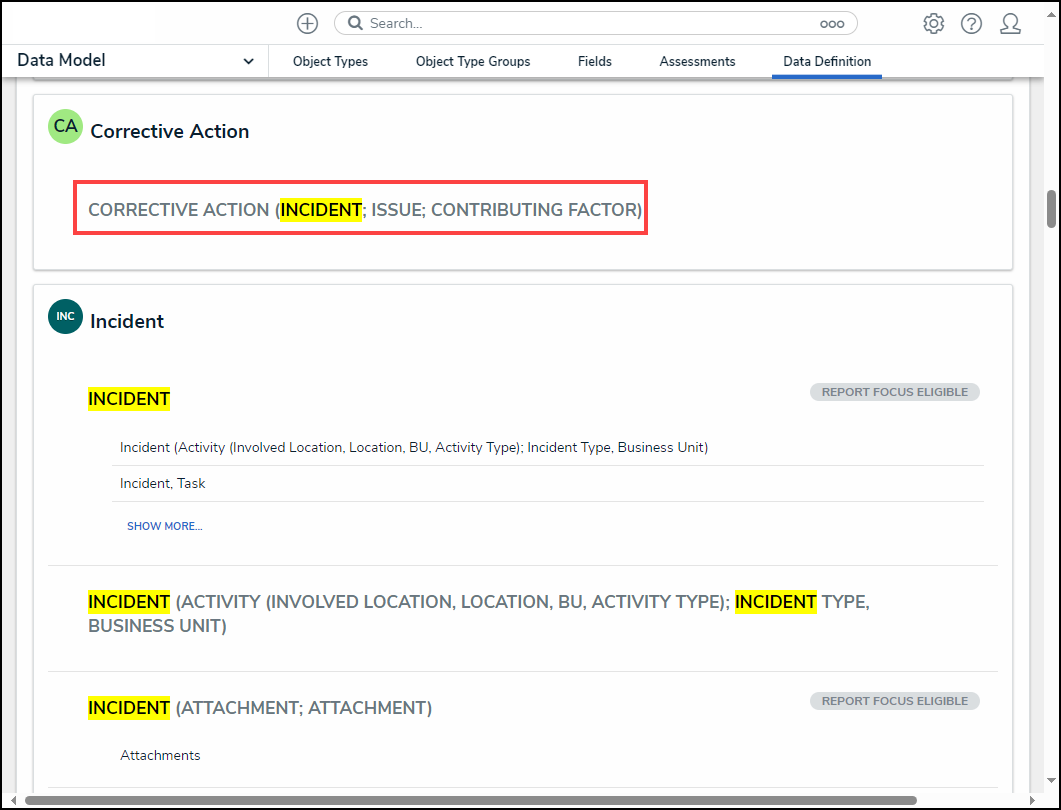Open the Object Type Groups tab

[473, 61]
